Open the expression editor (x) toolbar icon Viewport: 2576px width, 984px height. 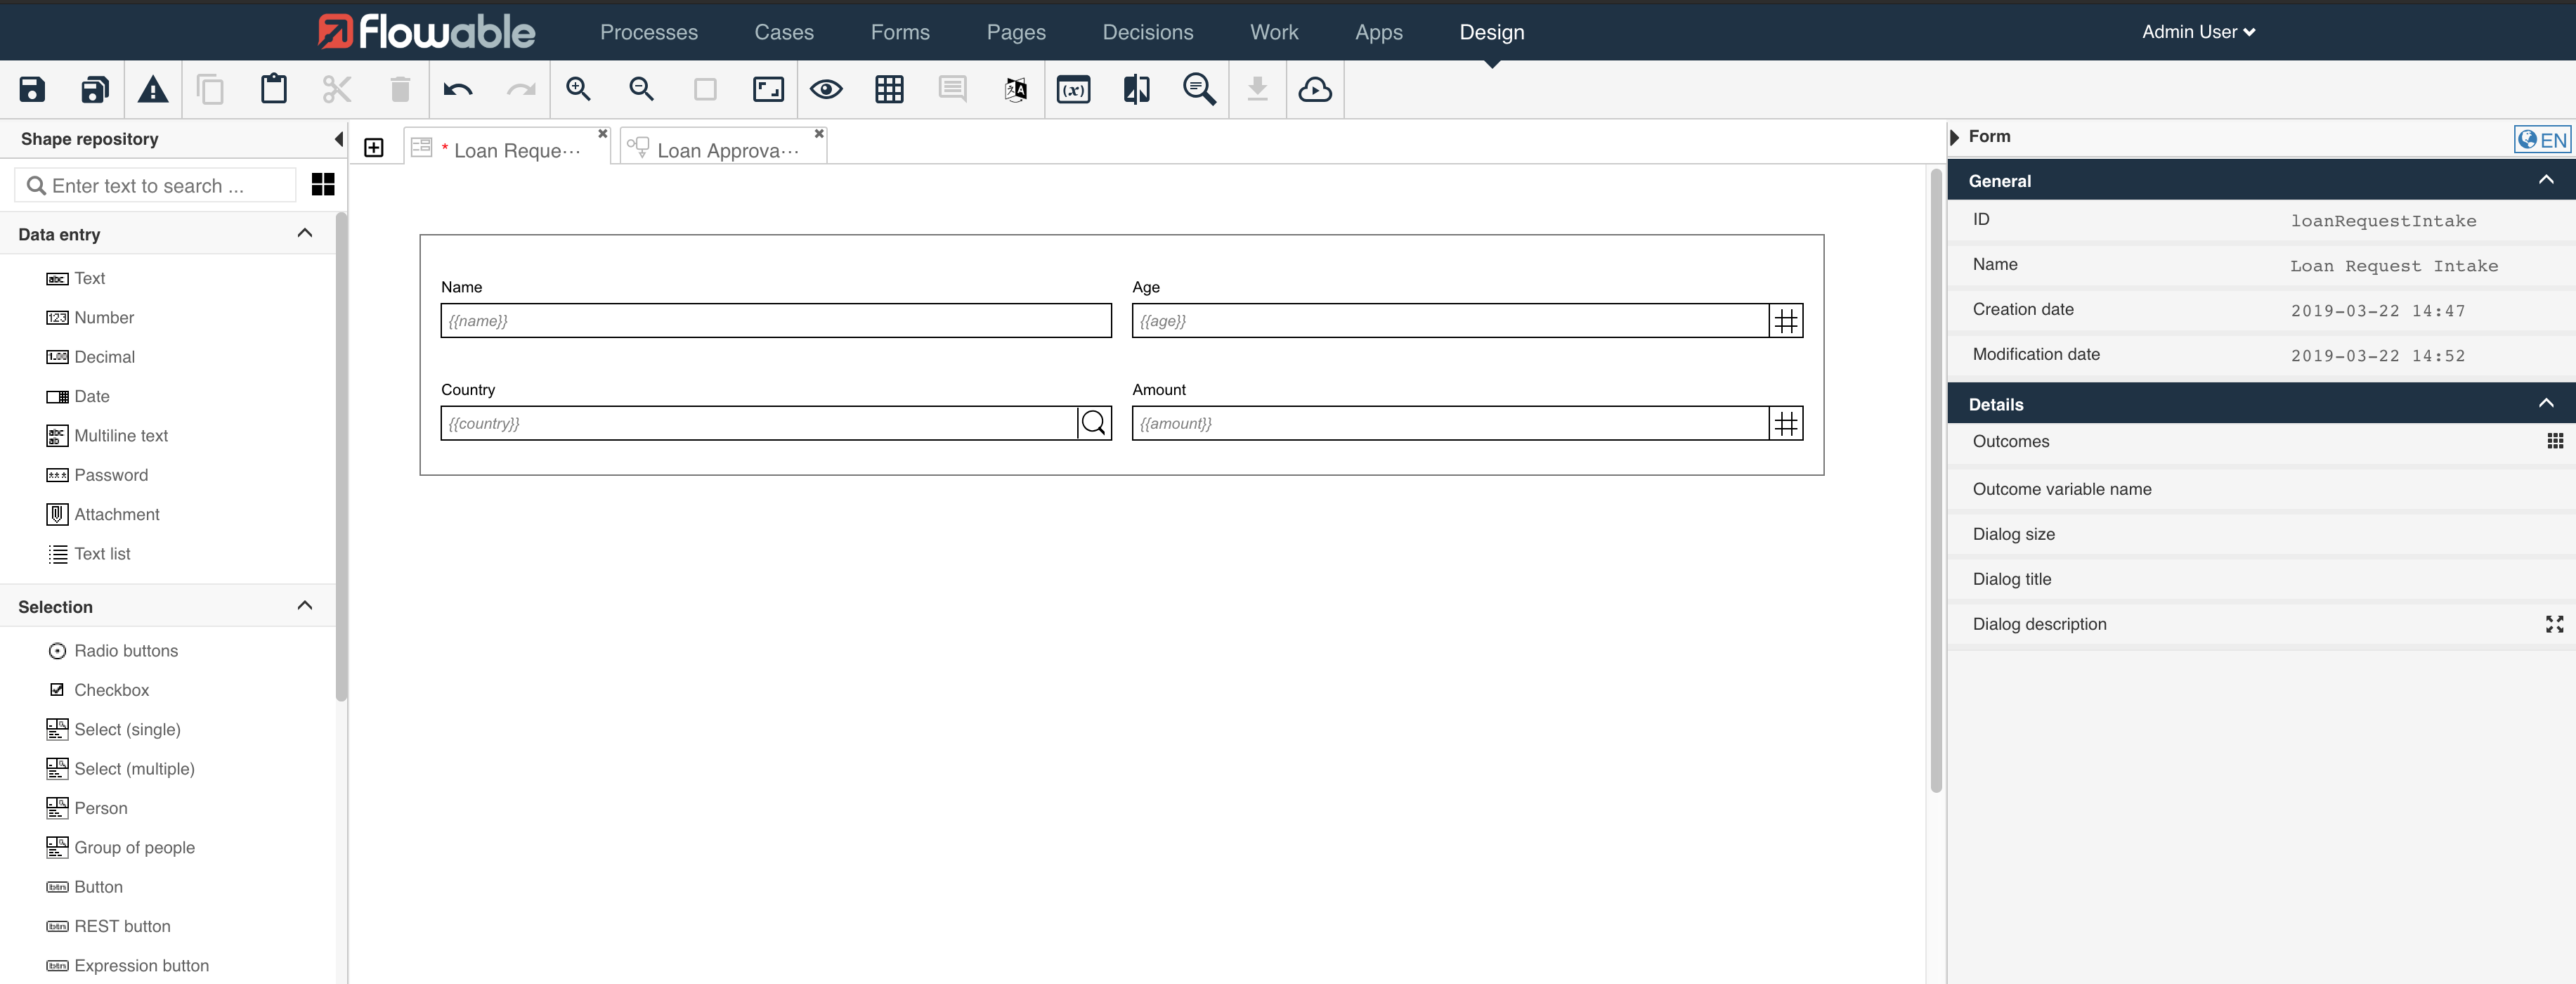point(1073,89)
